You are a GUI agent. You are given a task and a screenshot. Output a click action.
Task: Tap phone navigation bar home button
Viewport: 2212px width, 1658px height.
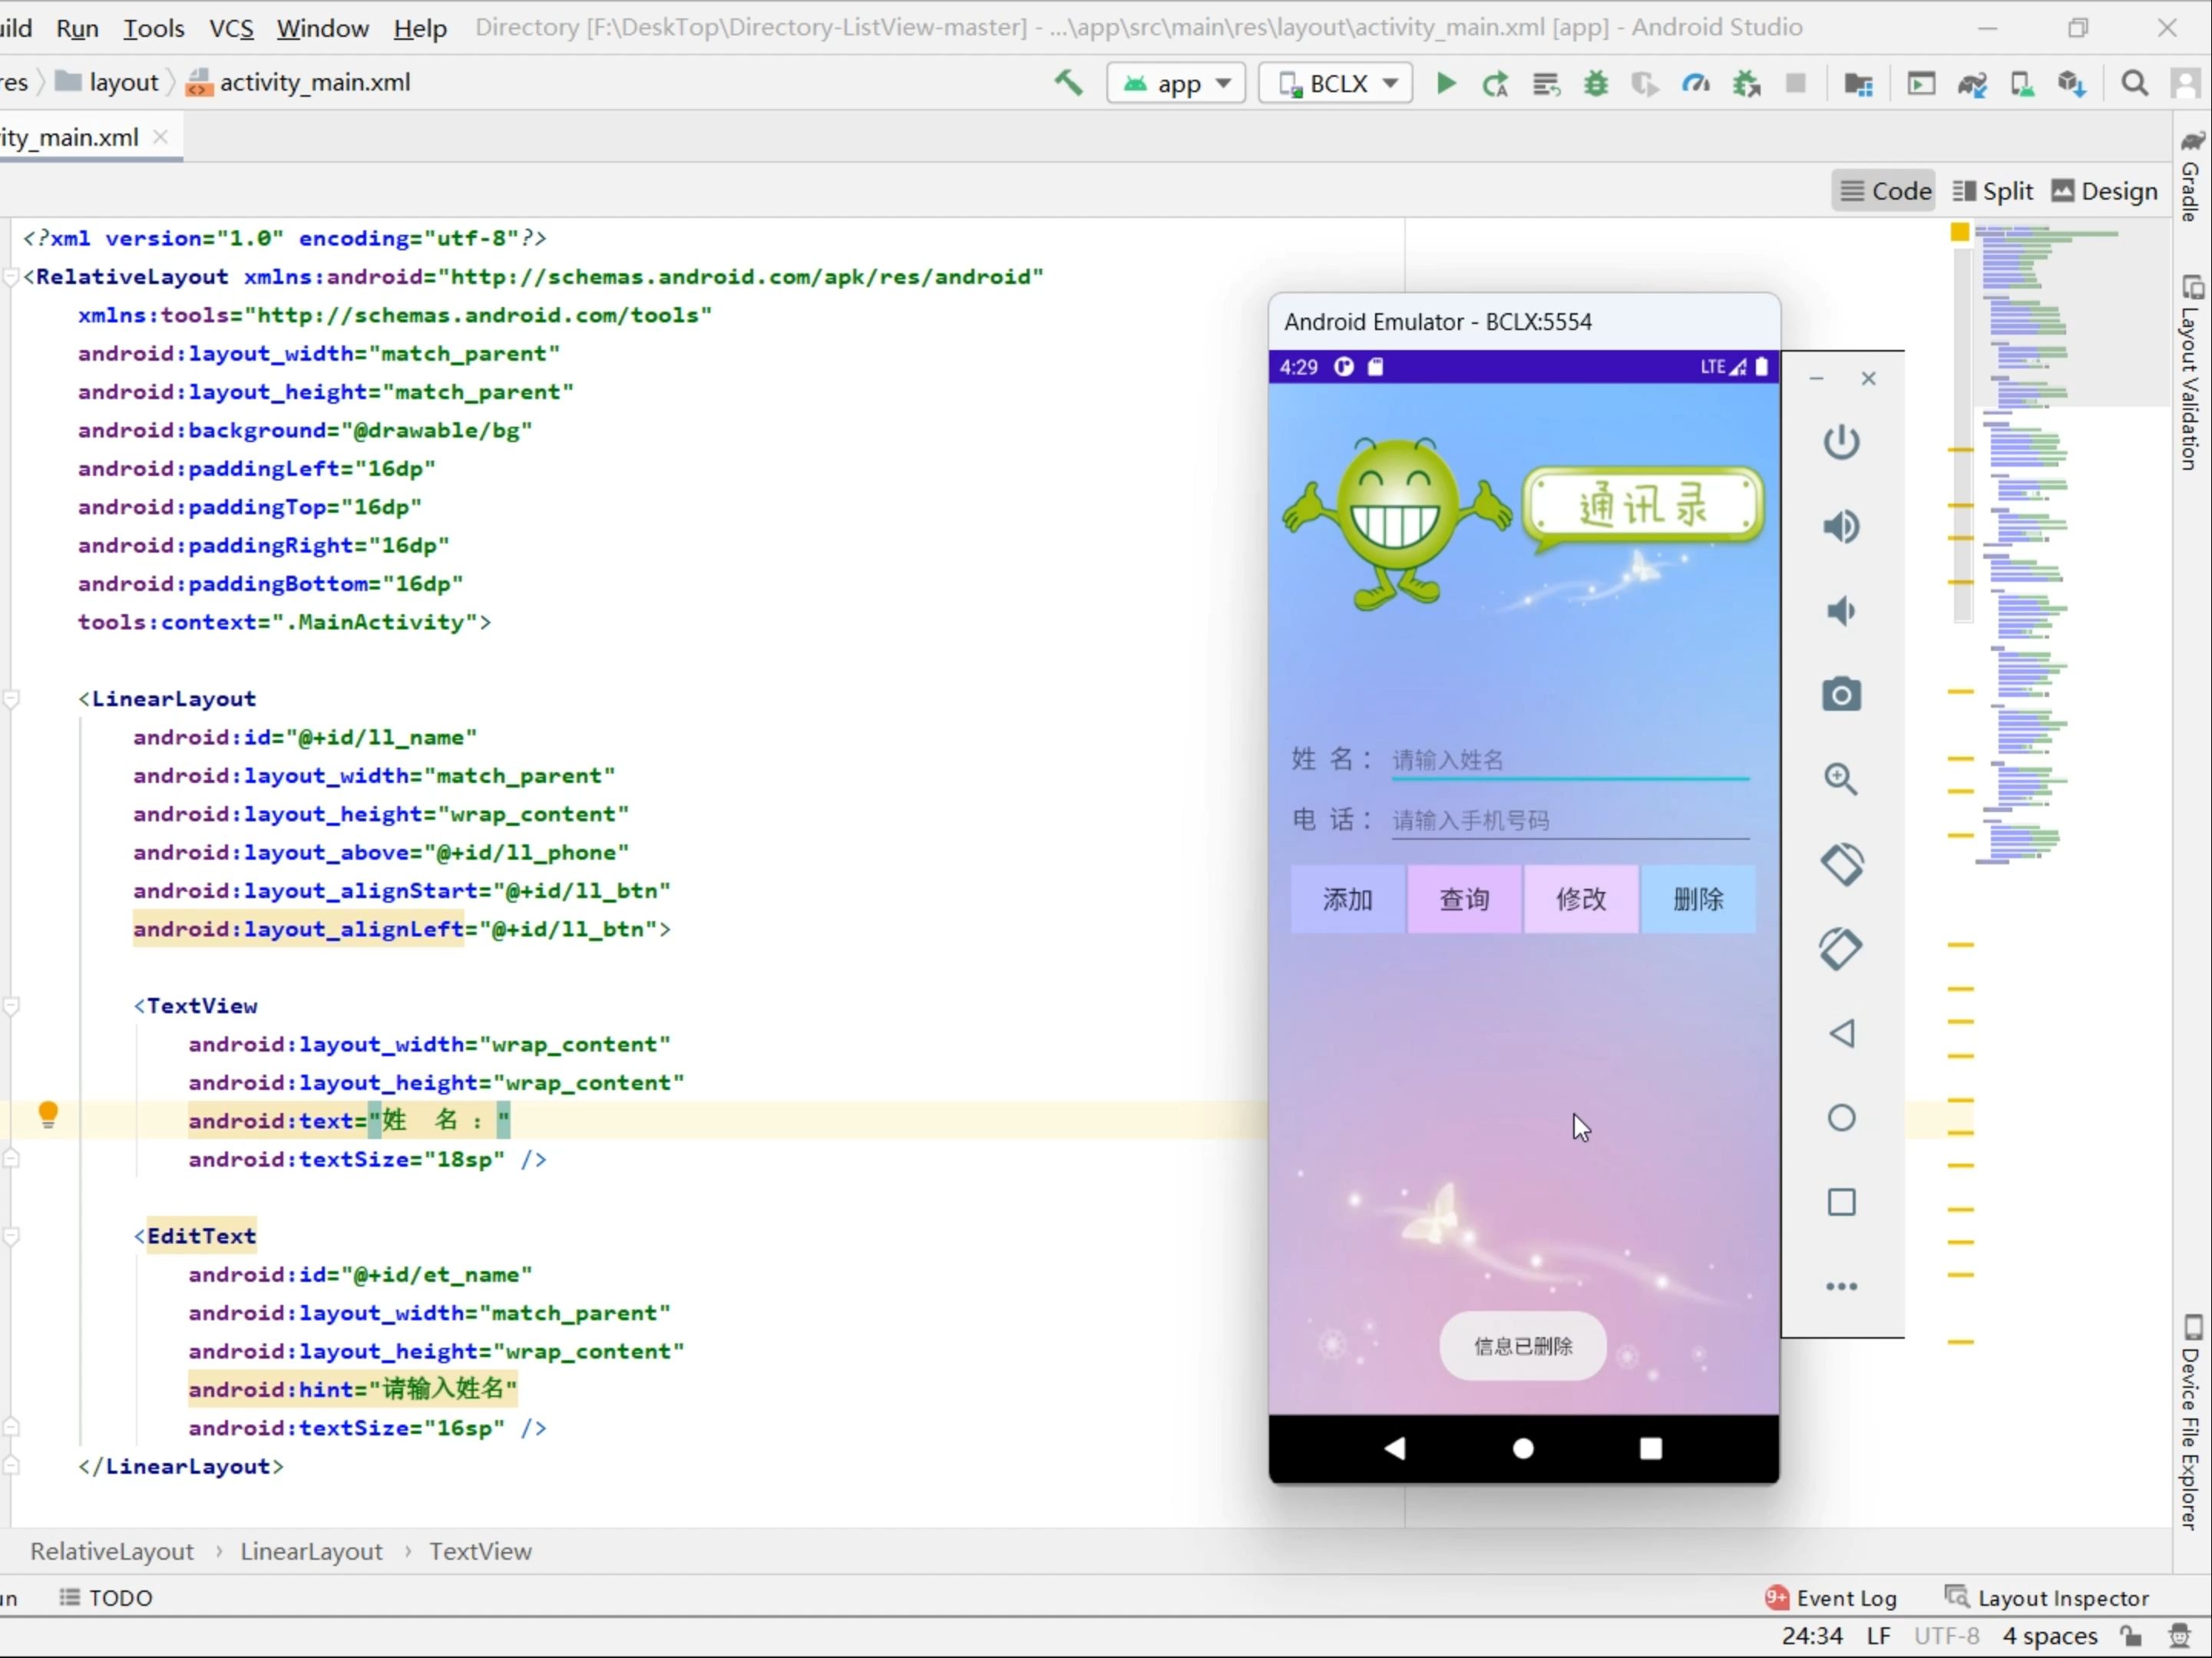1523,1448
